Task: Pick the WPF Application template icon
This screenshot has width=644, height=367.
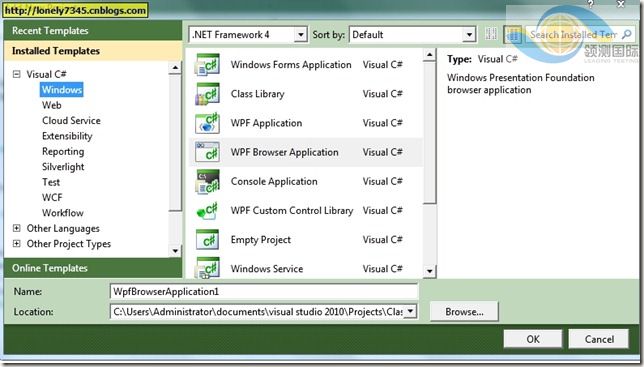Action: pyautogui.click(x=207, y=123)
